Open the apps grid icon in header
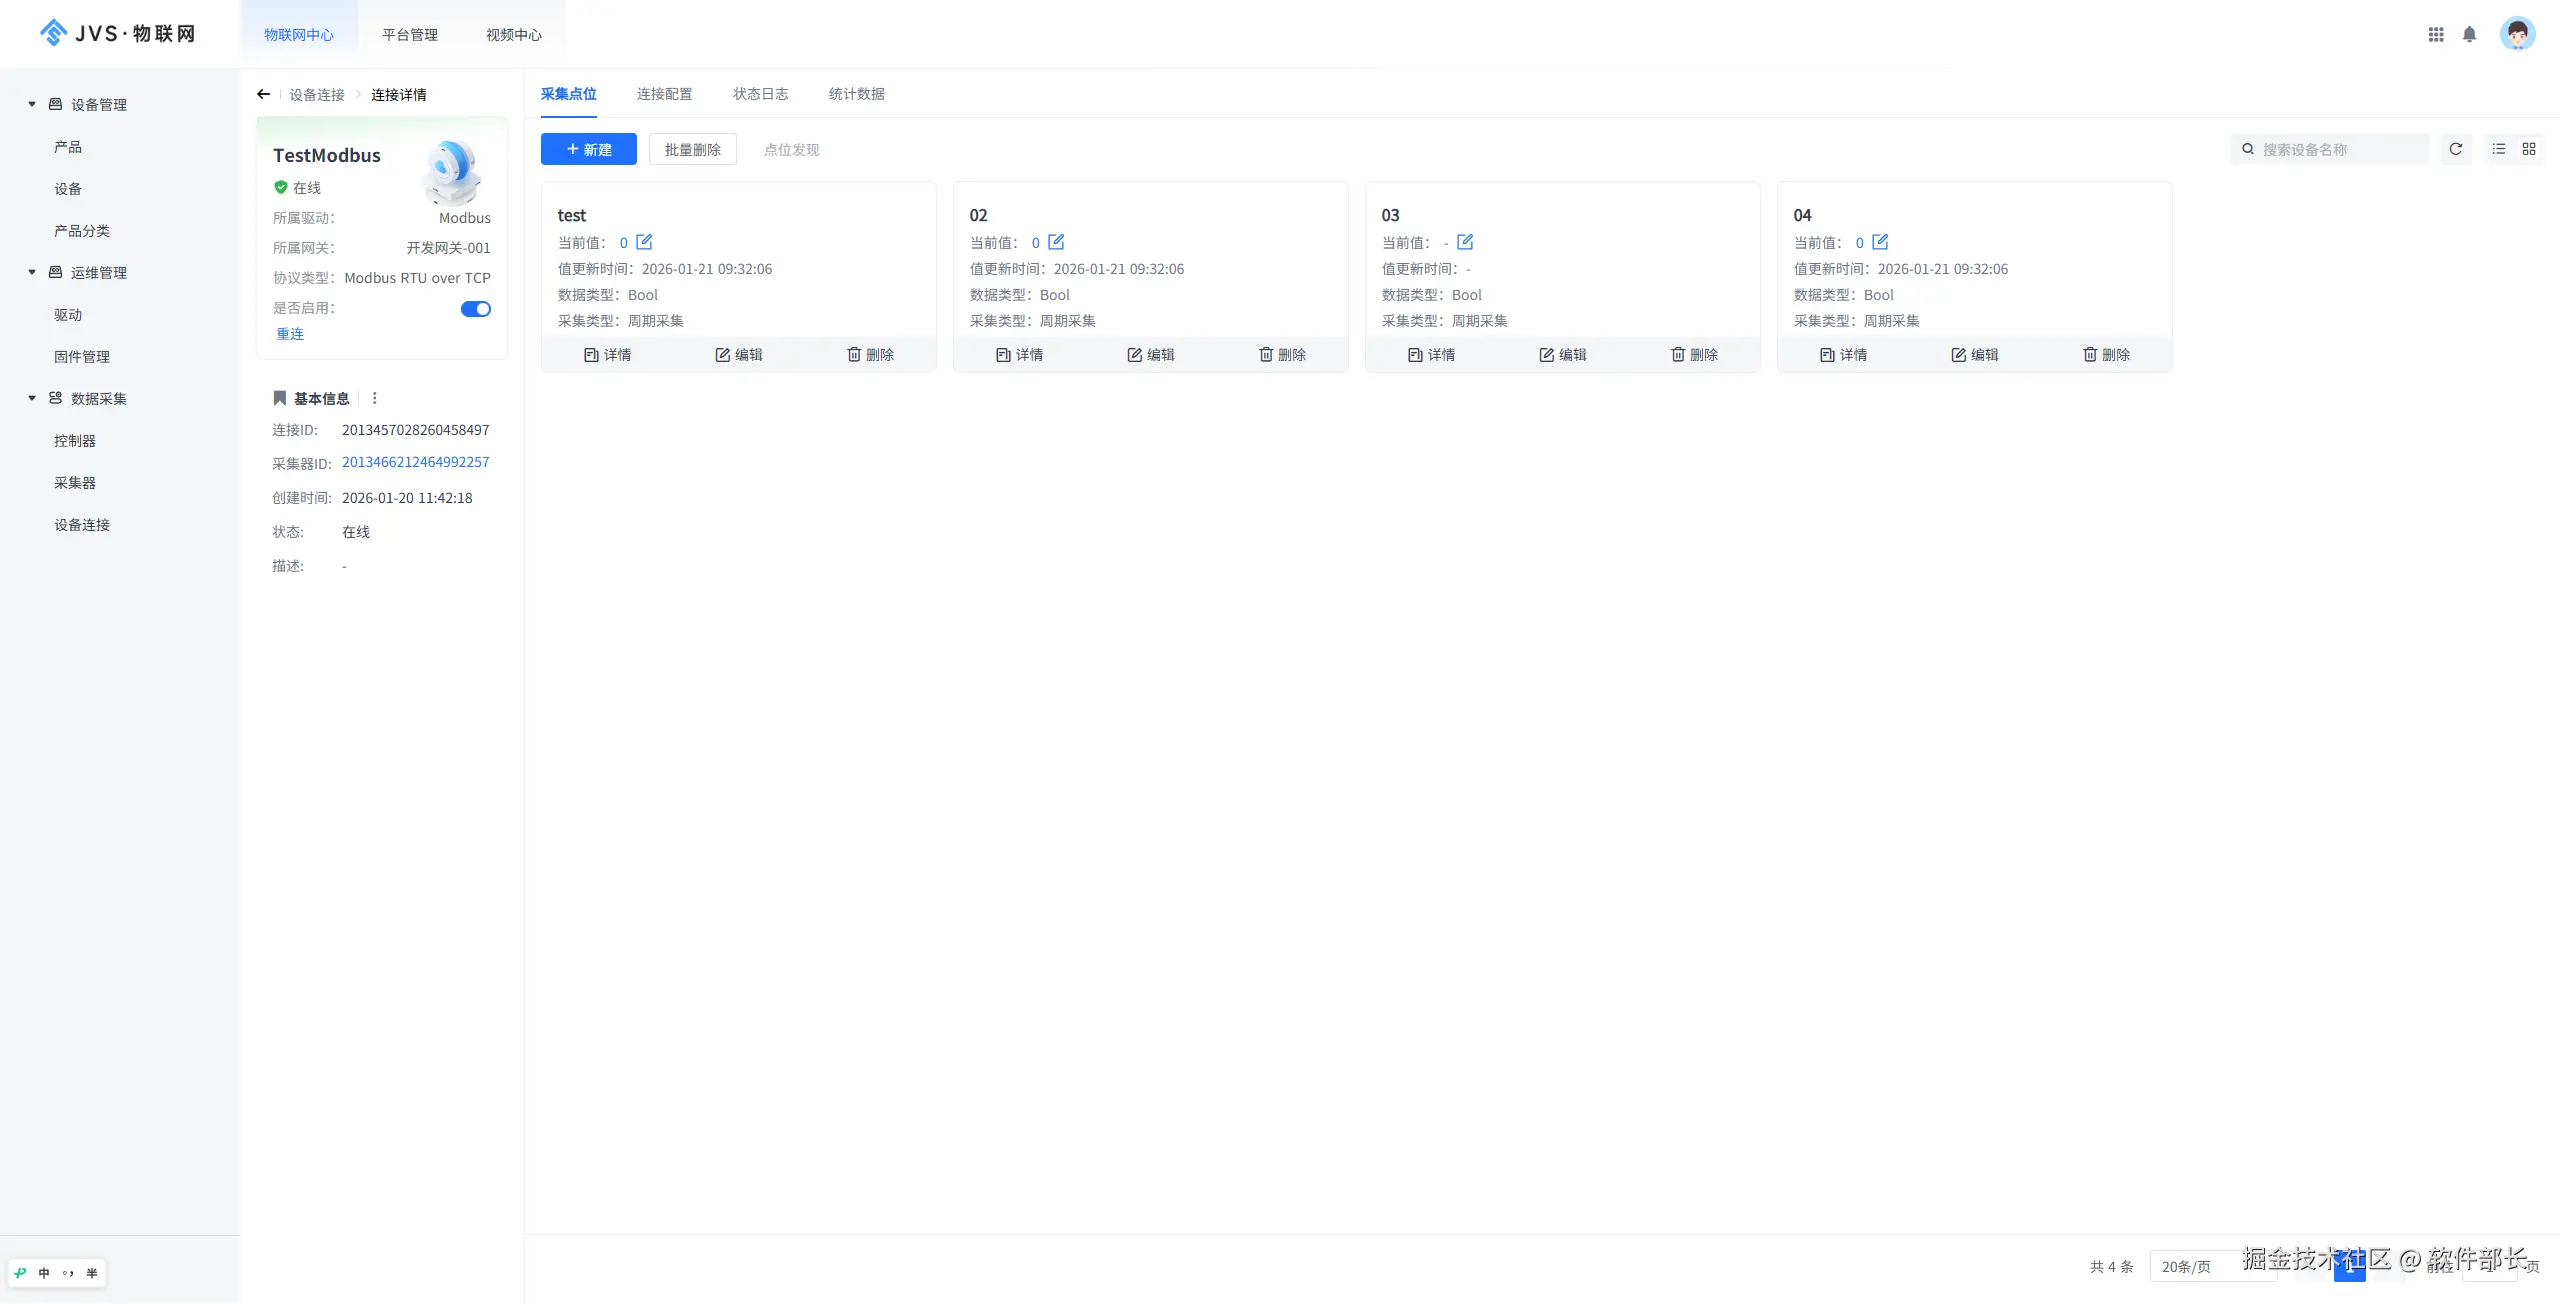This screenshot has width=2560, height=1305. (2436, 34)
